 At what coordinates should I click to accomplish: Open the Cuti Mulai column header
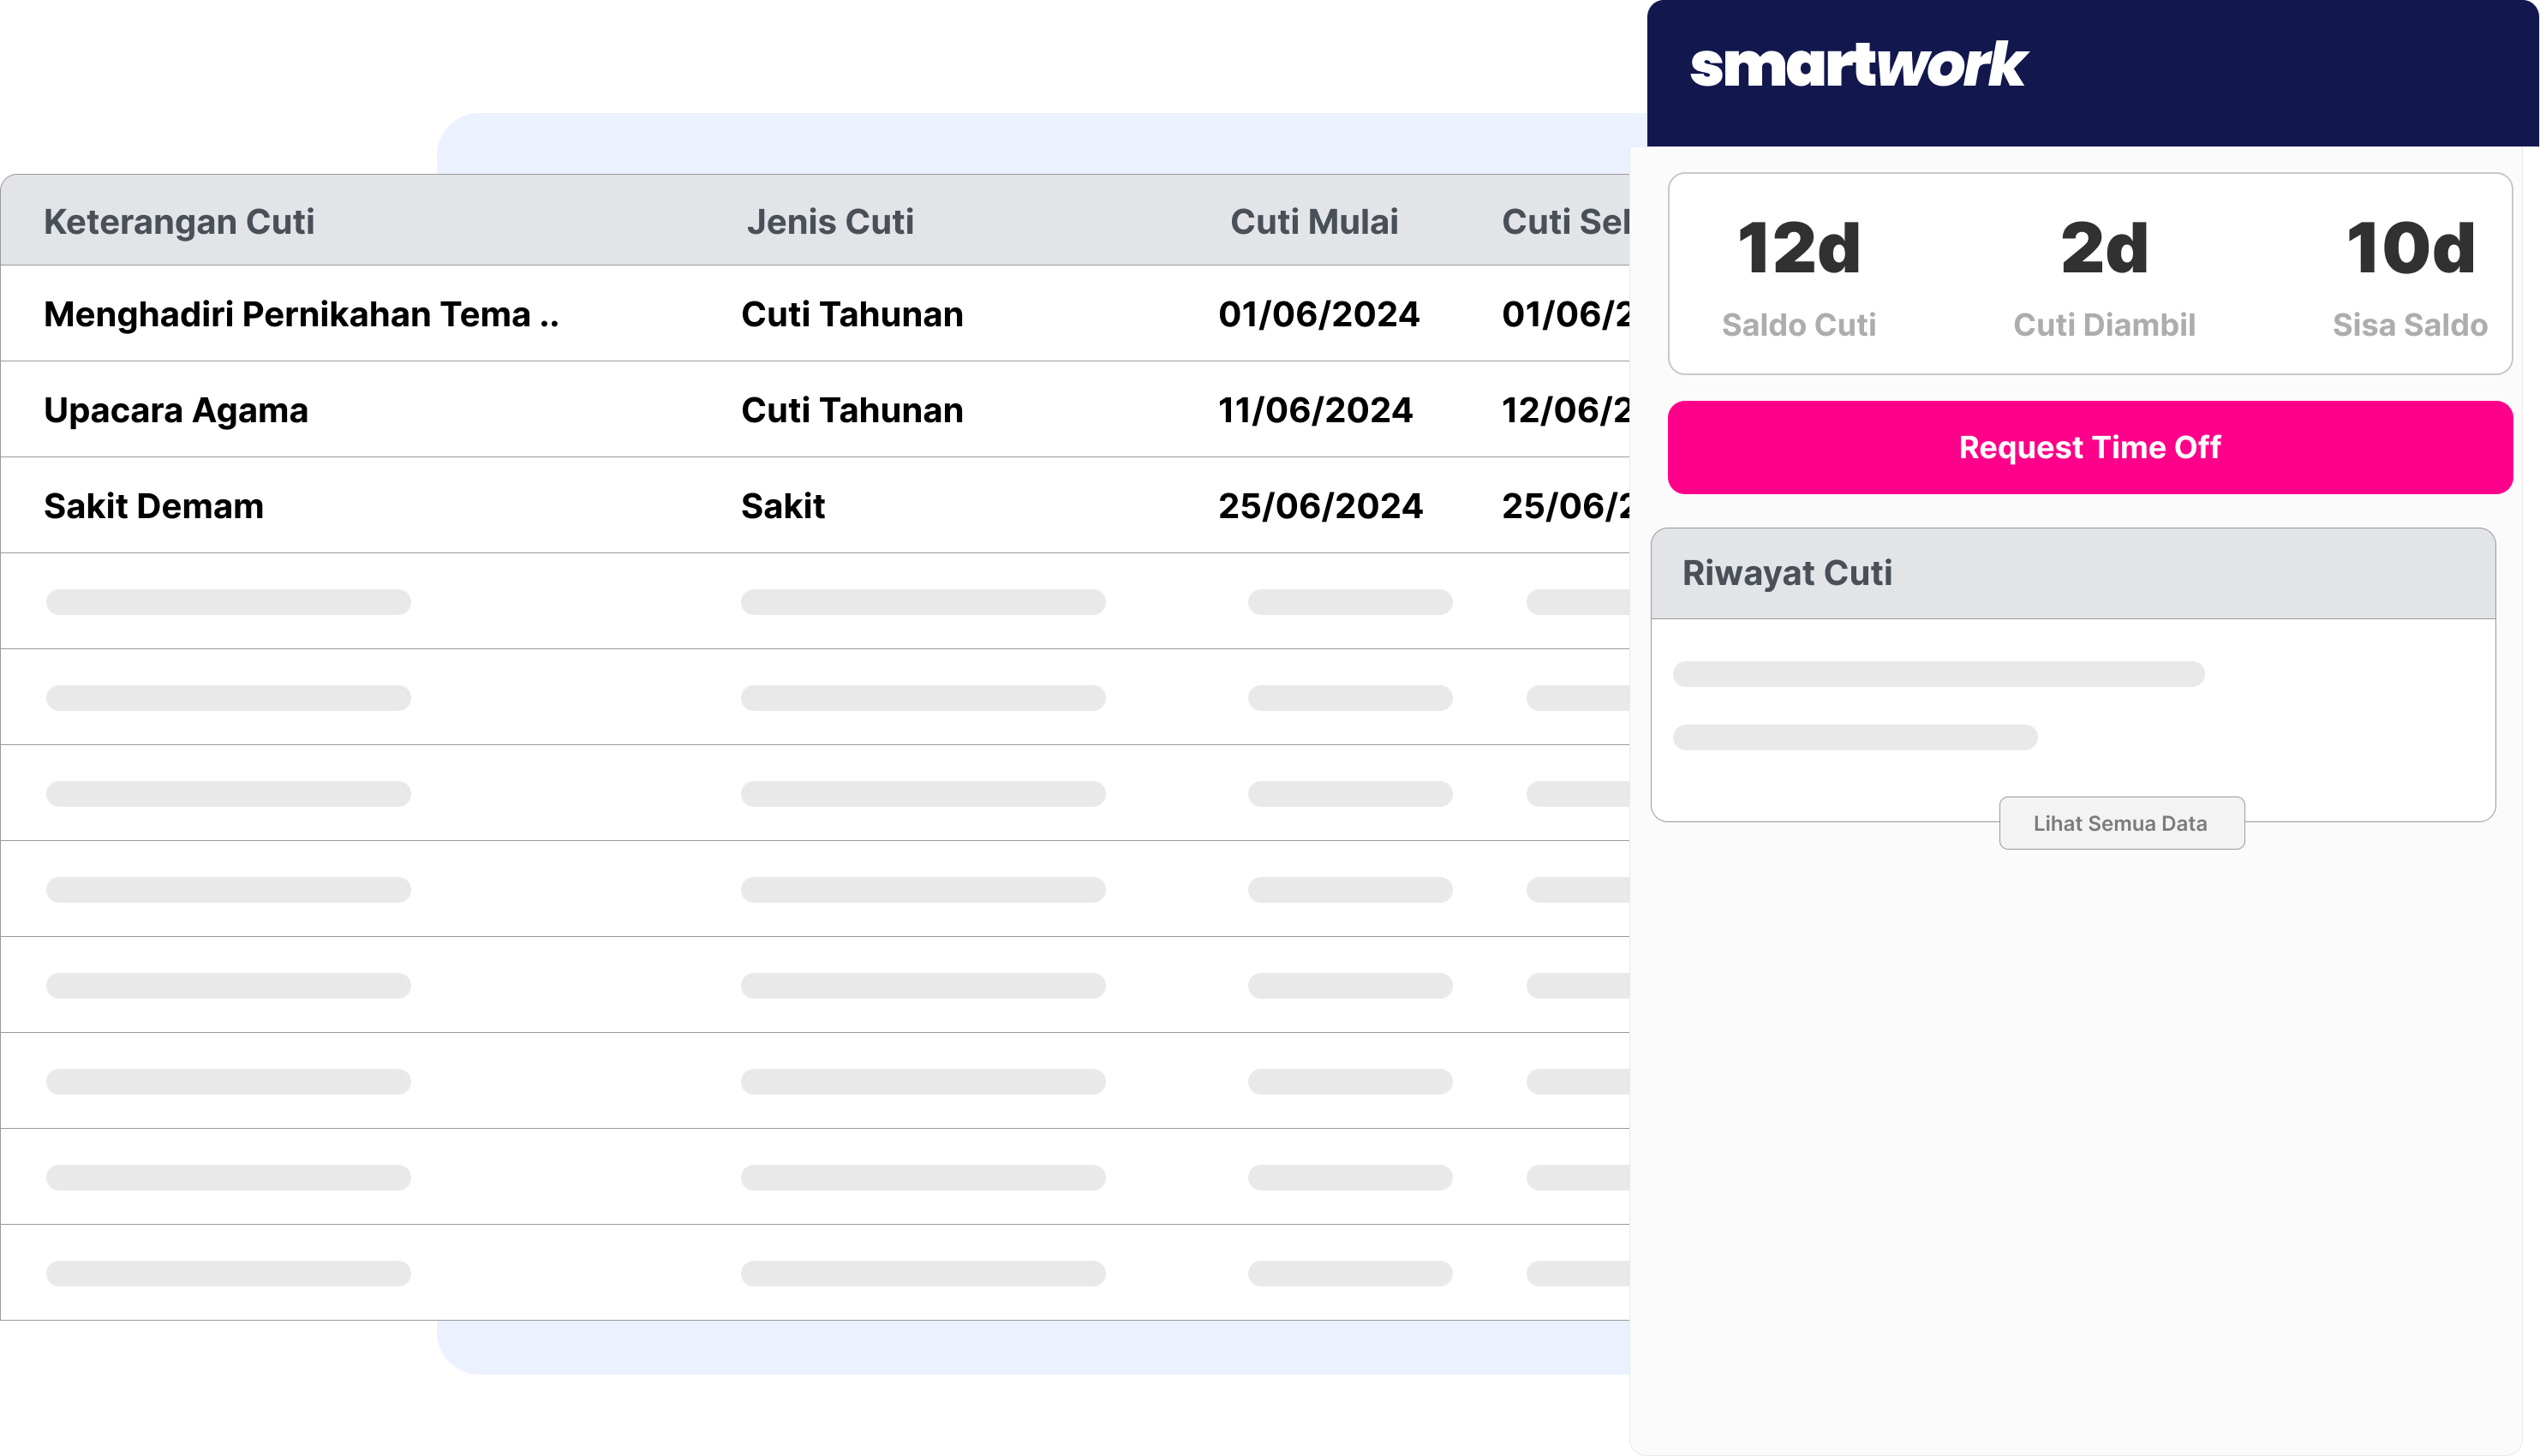[1313, 221]
